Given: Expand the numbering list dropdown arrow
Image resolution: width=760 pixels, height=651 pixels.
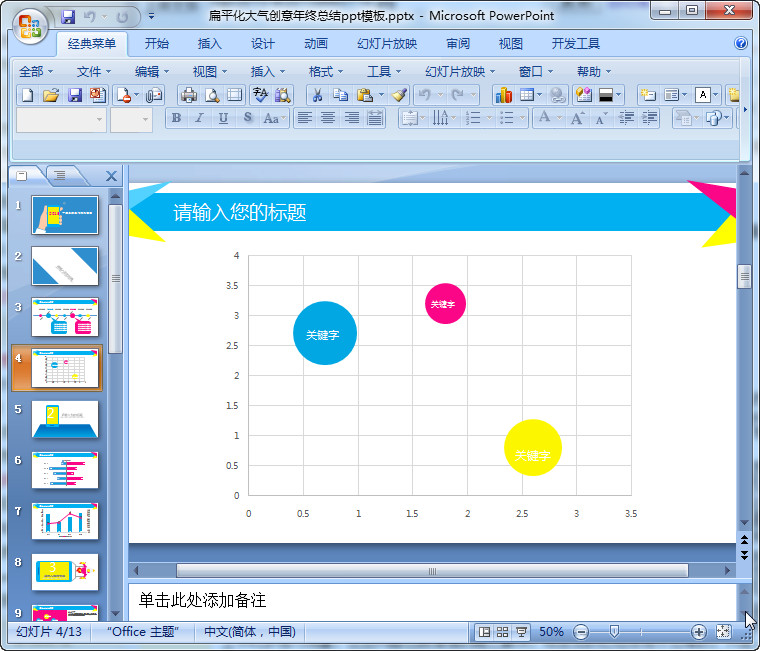Looking at the screenshot, I should 489,118.
